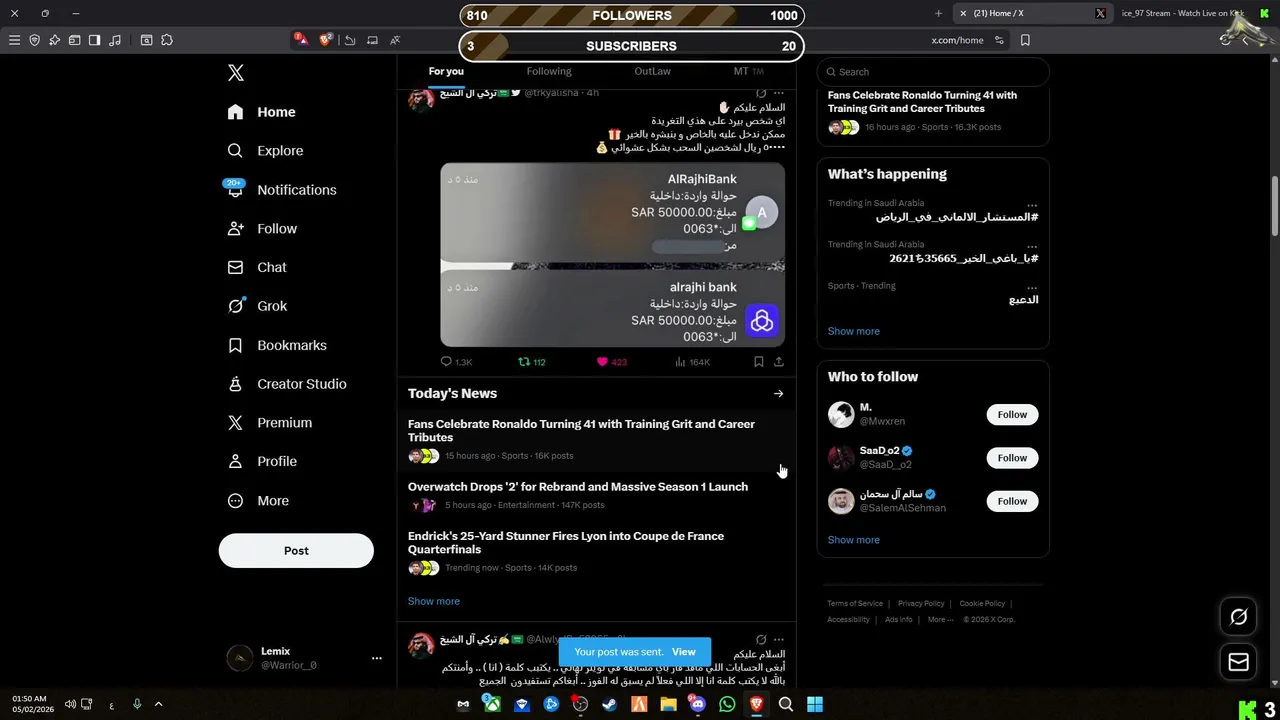Click the Home icon in the sidebar
Screen dimensions: 1280x720
point(235,112)
